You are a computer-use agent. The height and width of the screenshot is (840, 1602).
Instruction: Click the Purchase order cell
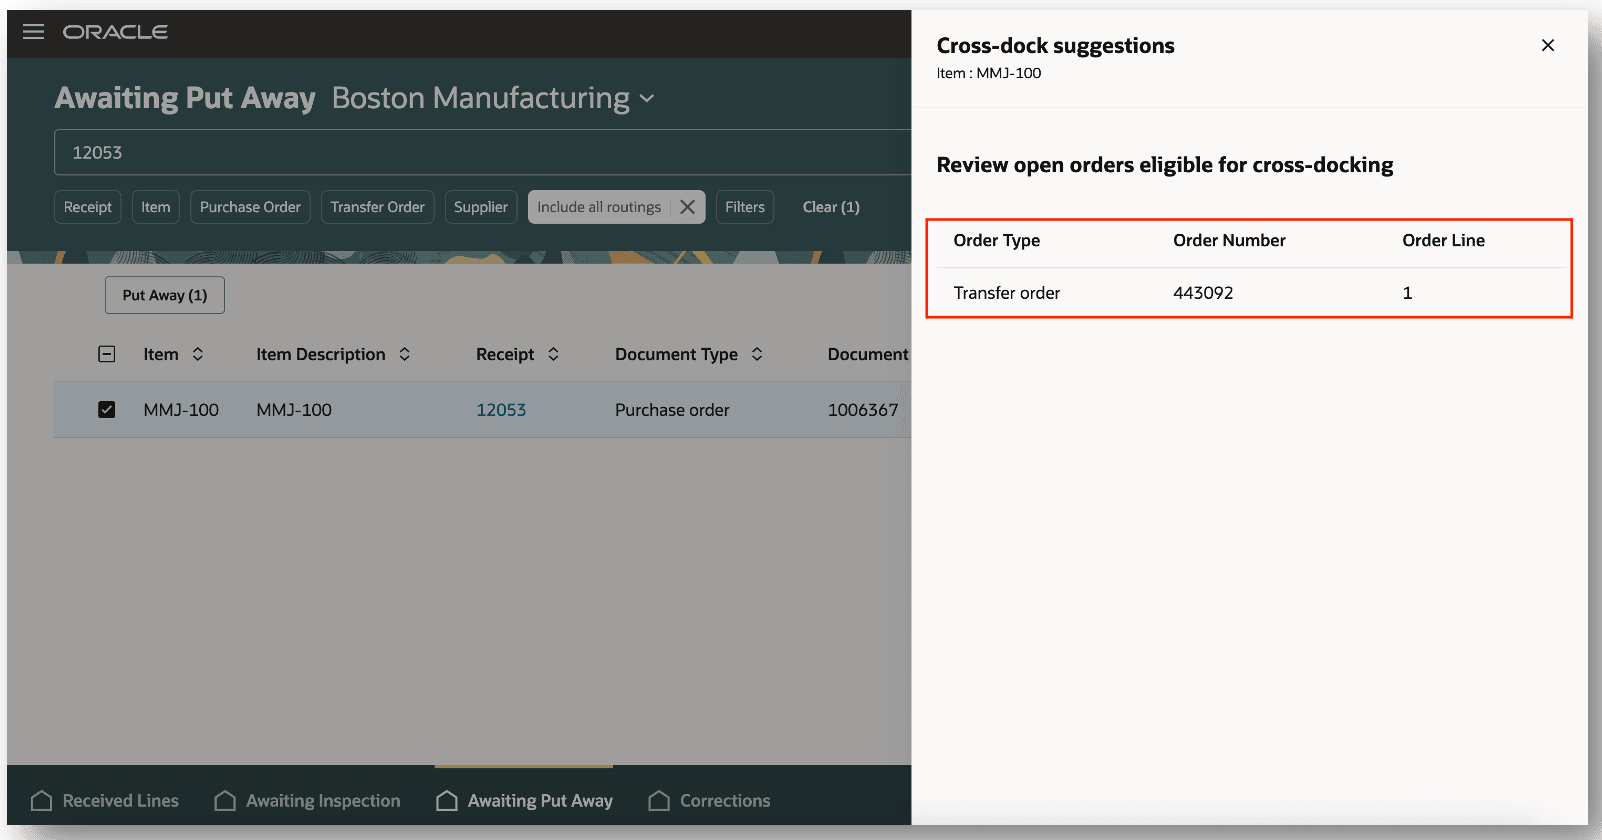pos(672,410)
